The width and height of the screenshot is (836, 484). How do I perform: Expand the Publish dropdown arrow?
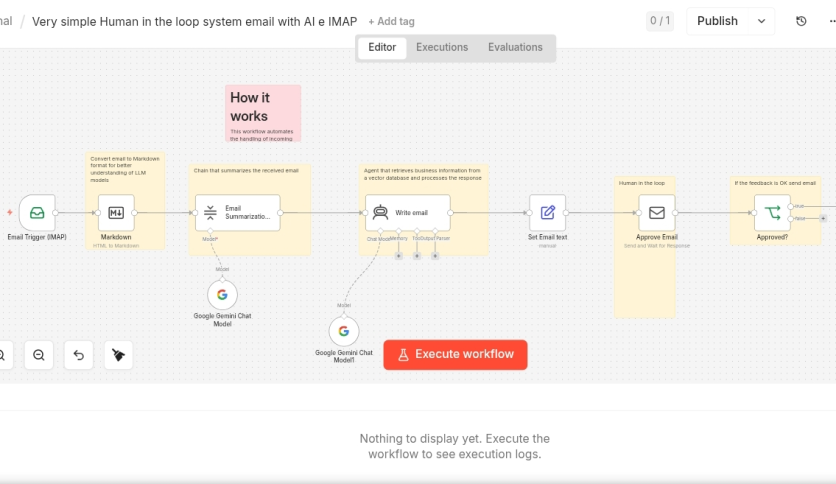point(761,21)
